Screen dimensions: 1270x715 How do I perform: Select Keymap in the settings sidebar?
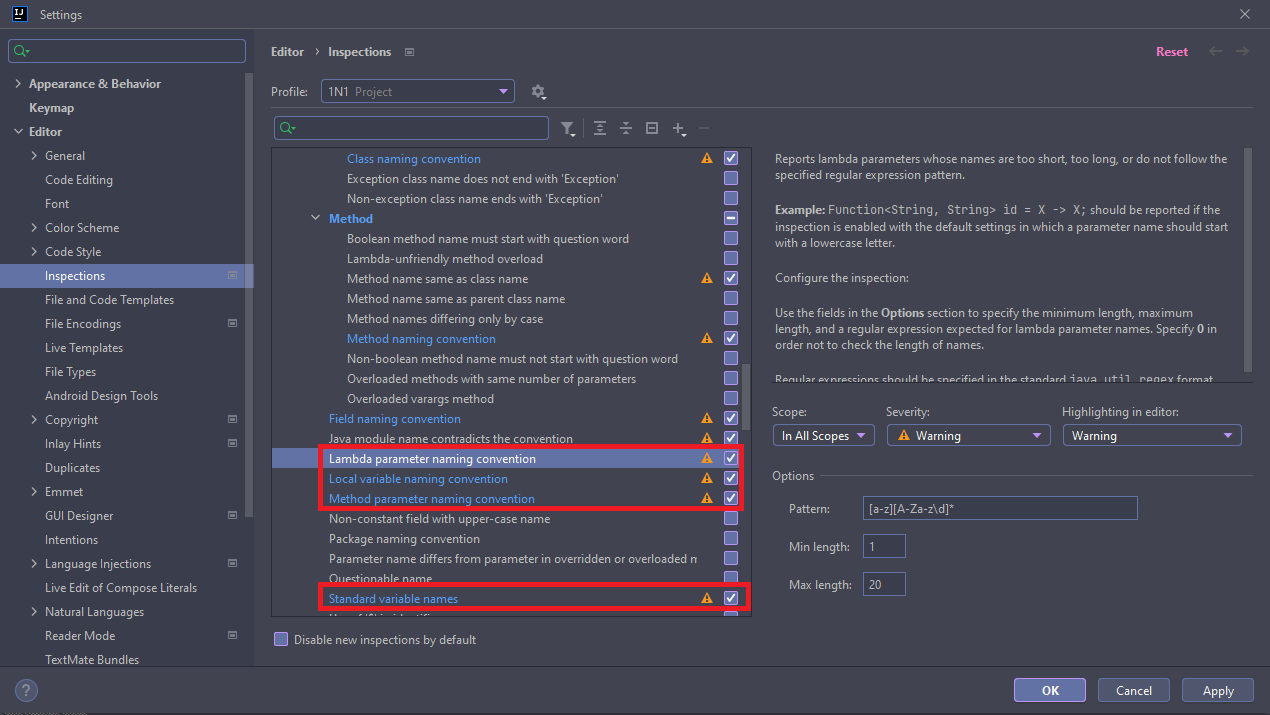pos(51,108)
